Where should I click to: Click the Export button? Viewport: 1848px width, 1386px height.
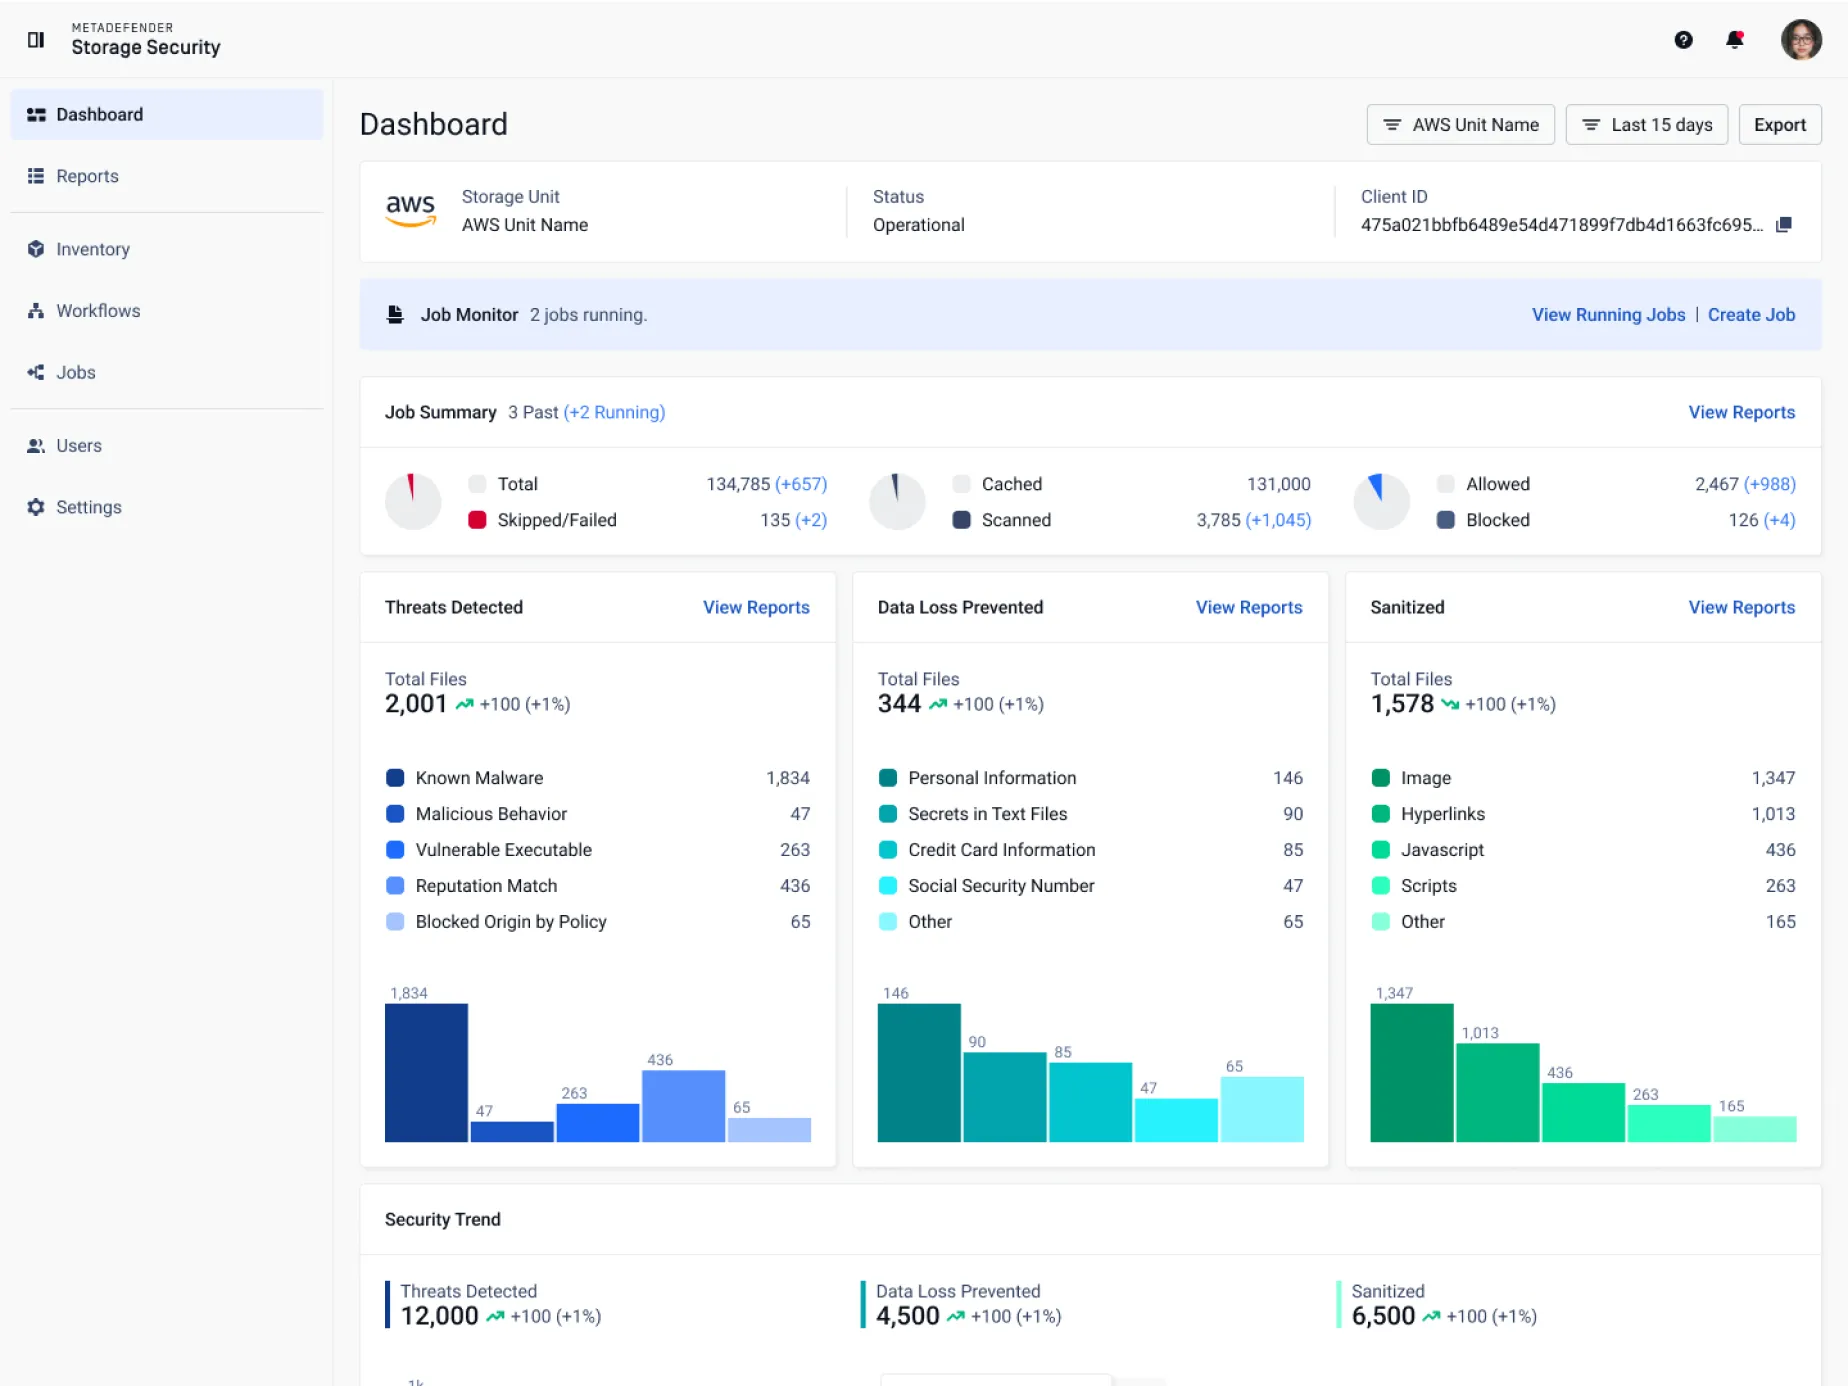1779,125
